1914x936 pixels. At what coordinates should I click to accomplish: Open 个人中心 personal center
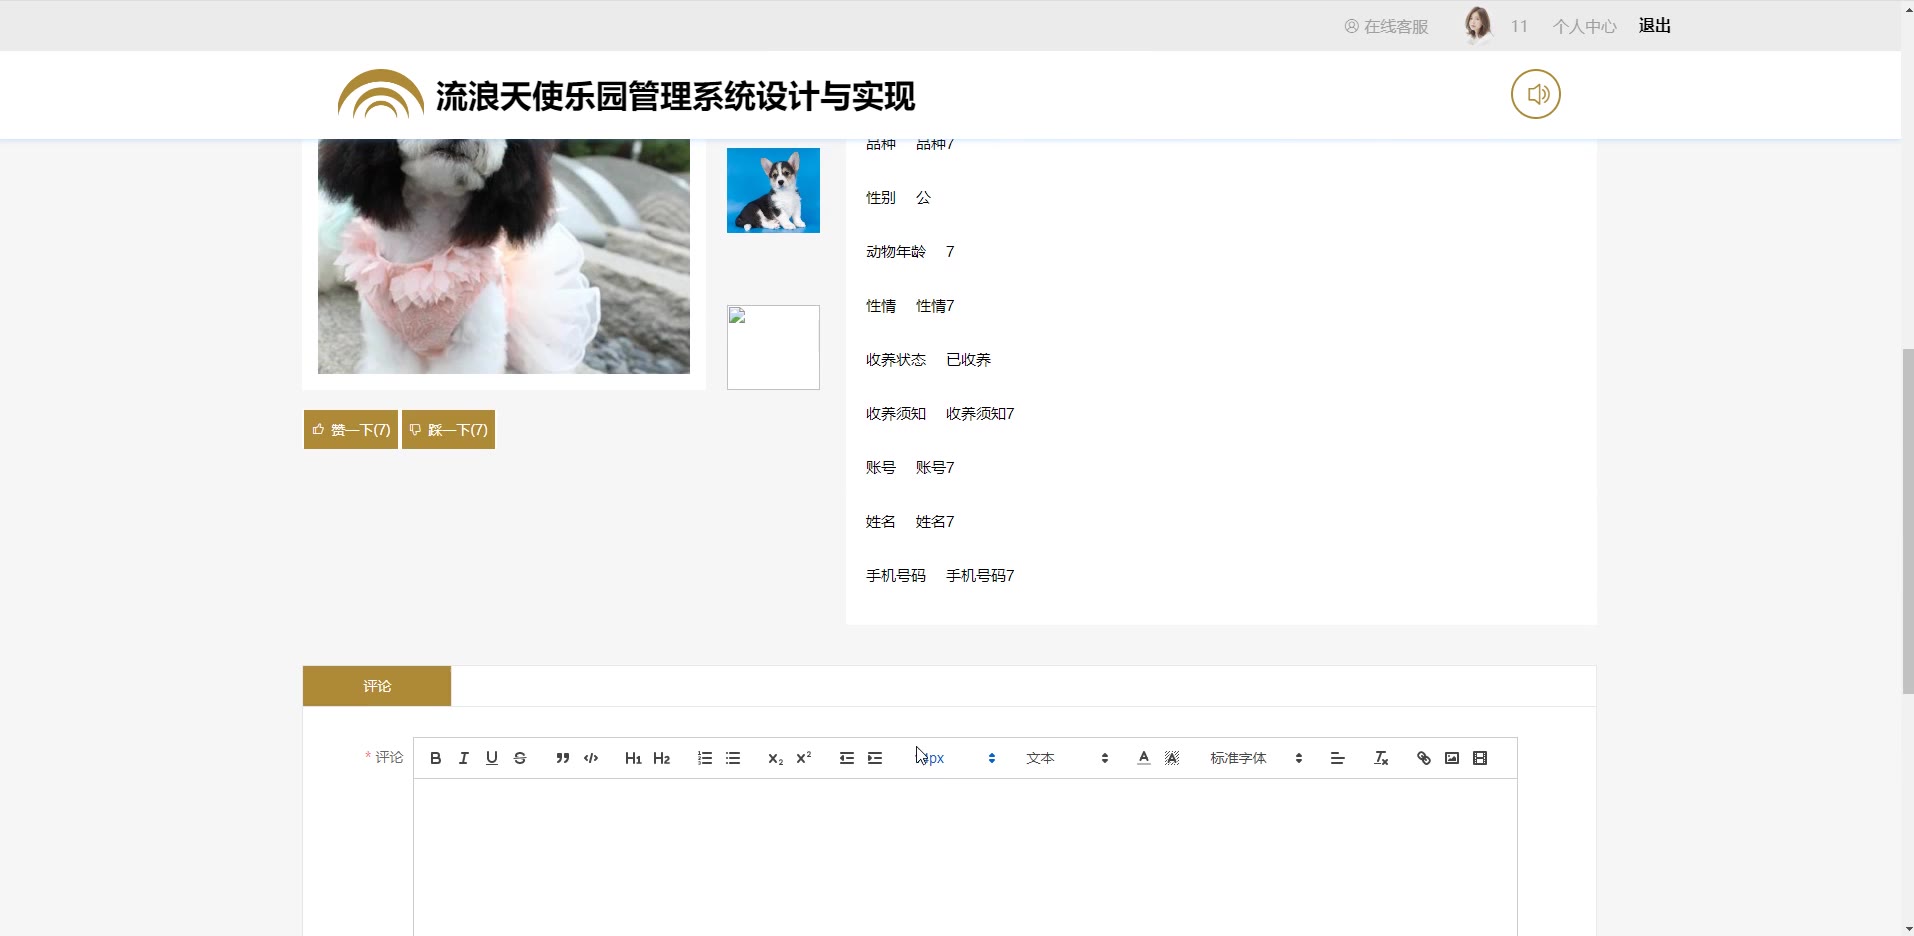pos(1584,27)
